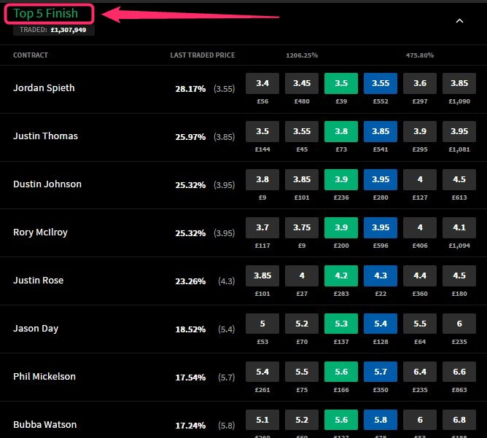Click Phil Mickelson 6.4 price box
This screenshot has height=438, width=487.
click(x=420, y=372)
